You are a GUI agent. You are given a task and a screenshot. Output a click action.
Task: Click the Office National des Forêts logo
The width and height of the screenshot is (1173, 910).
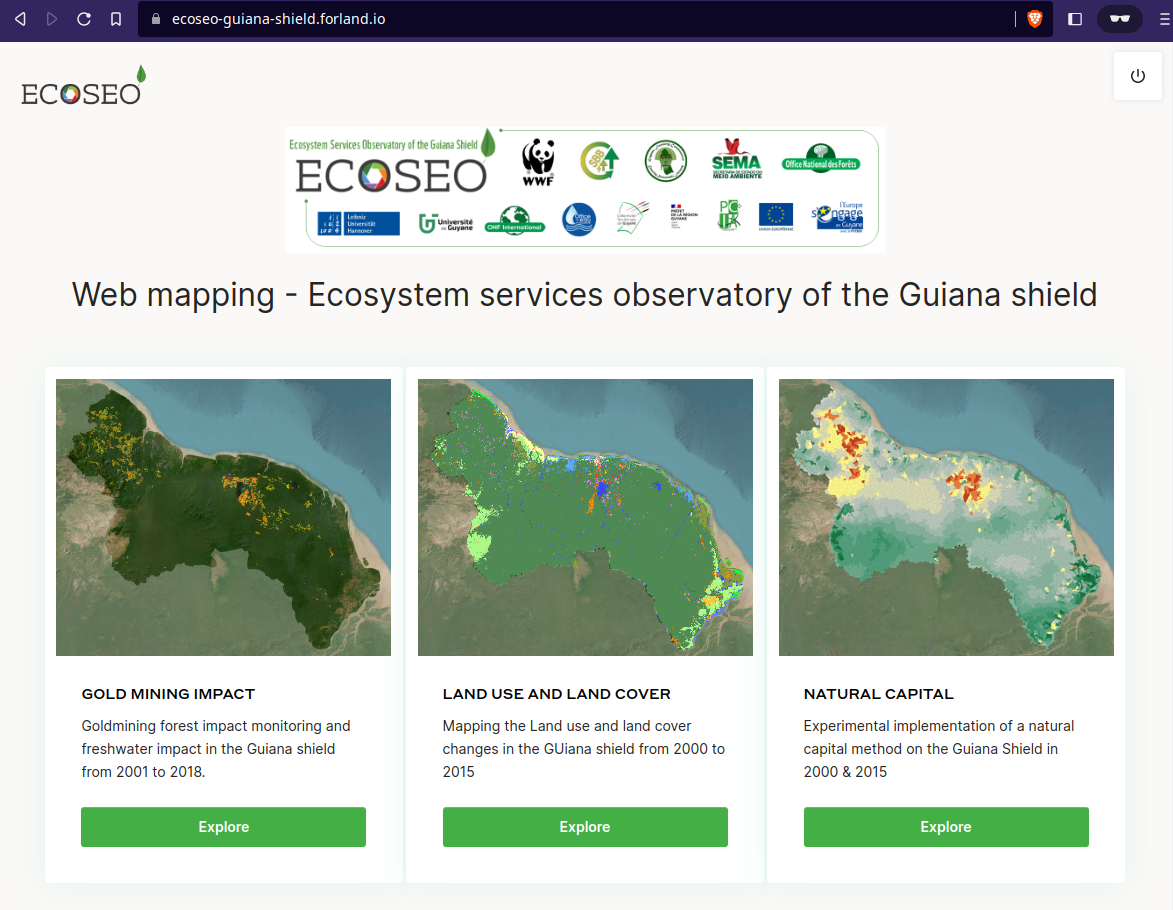tap(821, 159)
